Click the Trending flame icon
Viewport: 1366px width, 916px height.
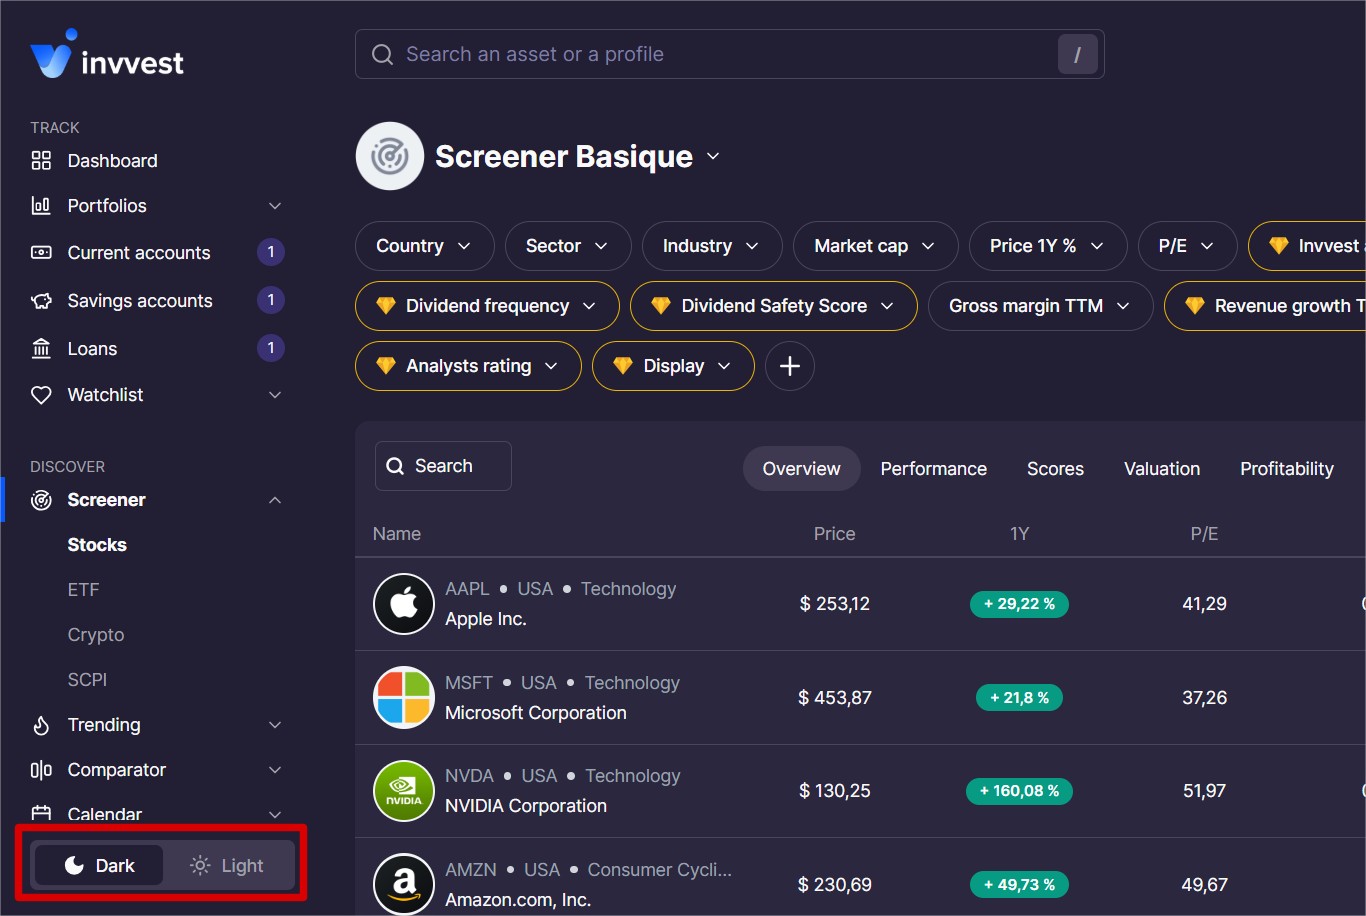(x=41, y=725)
